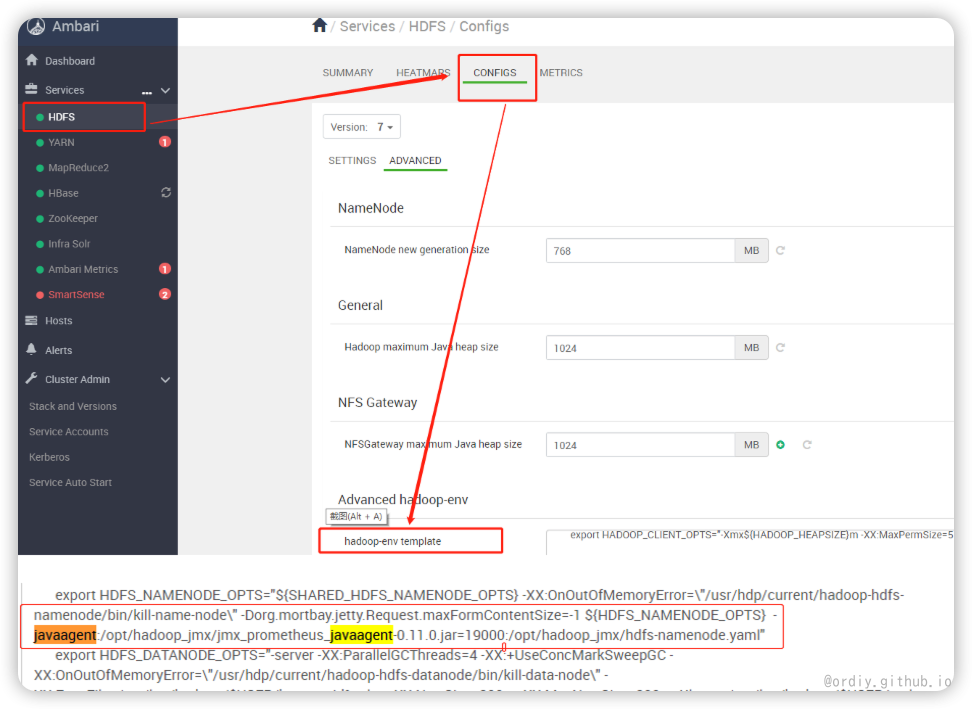The width and height of the screenshot is (972, 709).
Task: Open the ZooKeeper service
Action: [73, 219]
